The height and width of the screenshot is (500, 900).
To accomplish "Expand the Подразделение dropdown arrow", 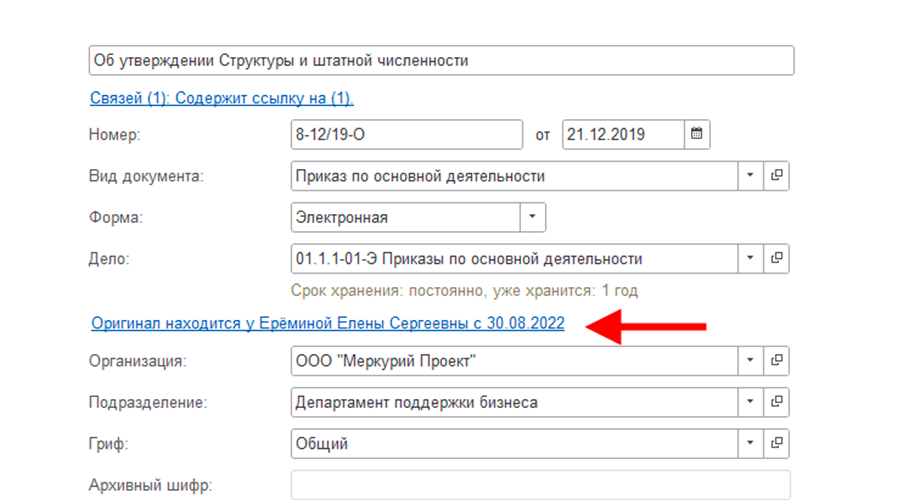I will coord(750,402).
